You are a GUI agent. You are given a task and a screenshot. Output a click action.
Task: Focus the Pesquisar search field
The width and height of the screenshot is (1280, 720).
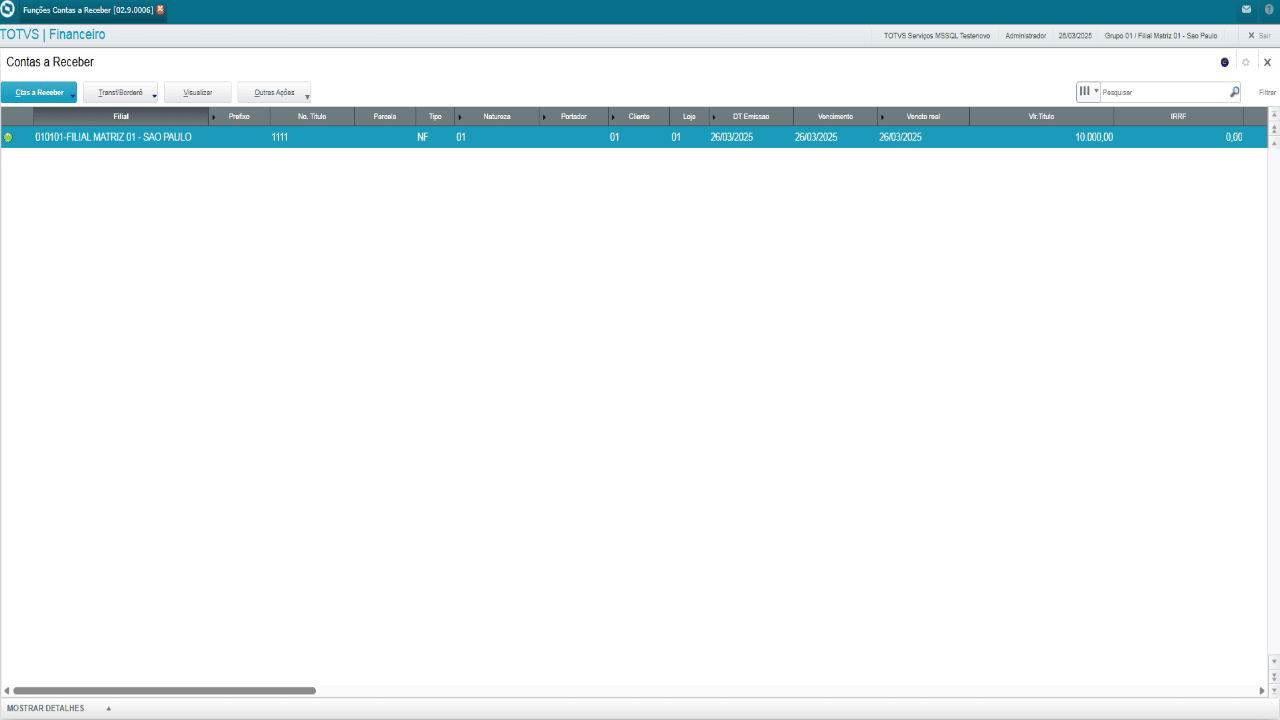coord(1164,92)
